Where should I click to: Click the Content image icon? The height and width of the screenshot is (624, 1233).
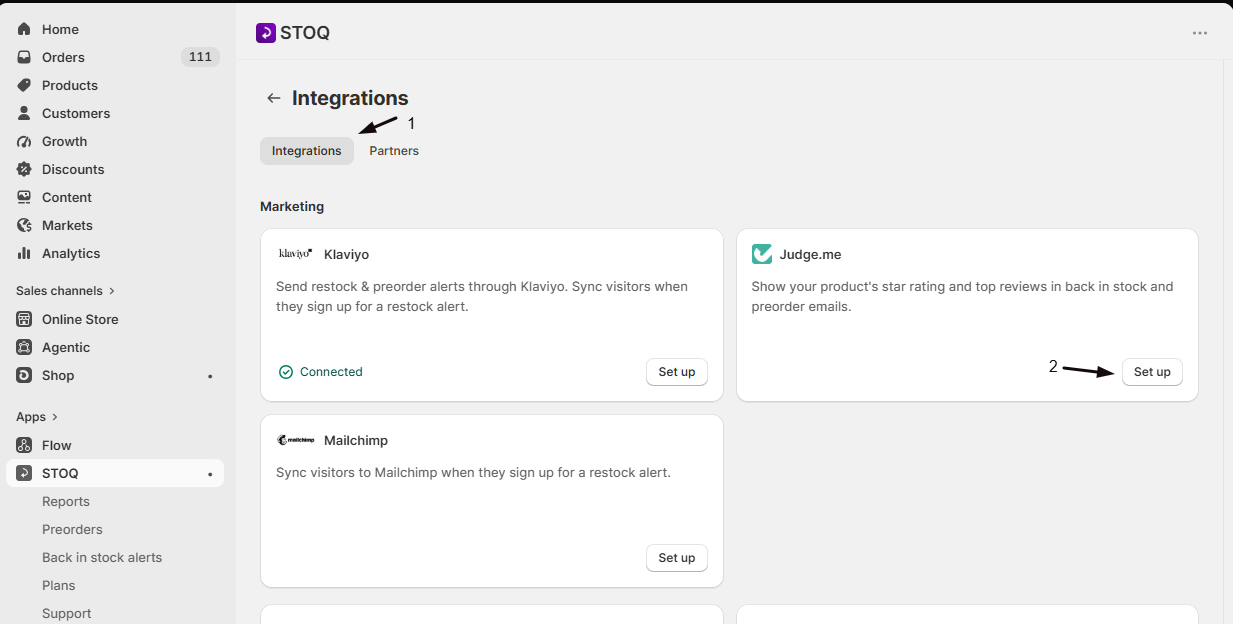coord(24,197)
